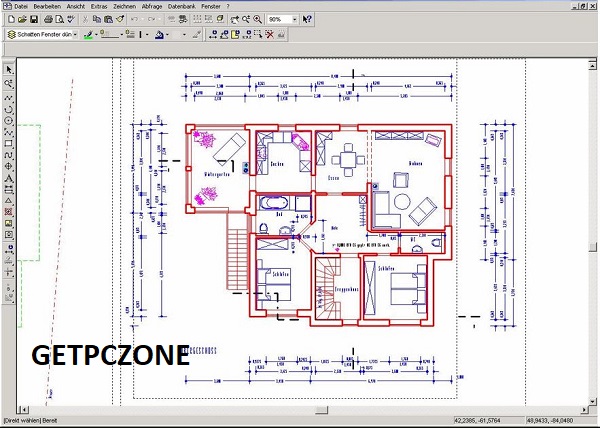Expand the Schatten Fenster layer dropdown
The width and height of the screenshot is (600, 428).
(72, 35)
